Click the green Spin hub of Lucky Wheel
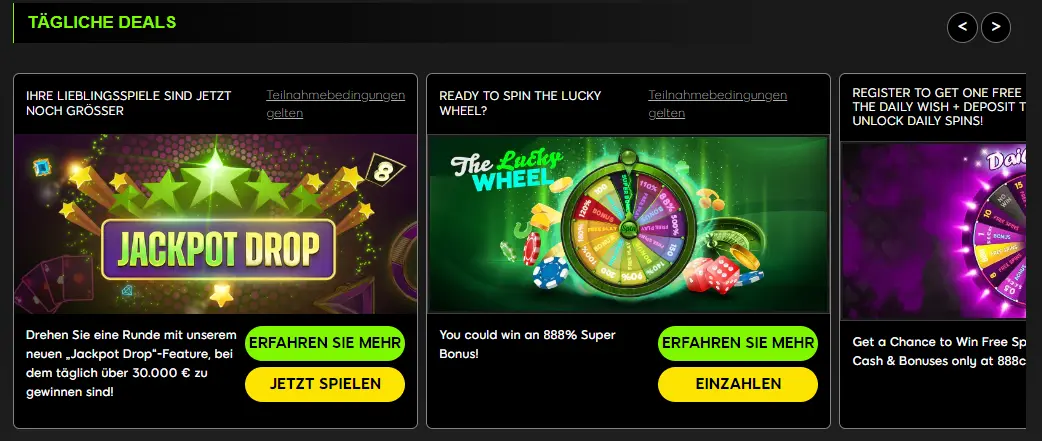This screenshot has height=441, width=1042. pyautogui.click(x=628, y=228)
